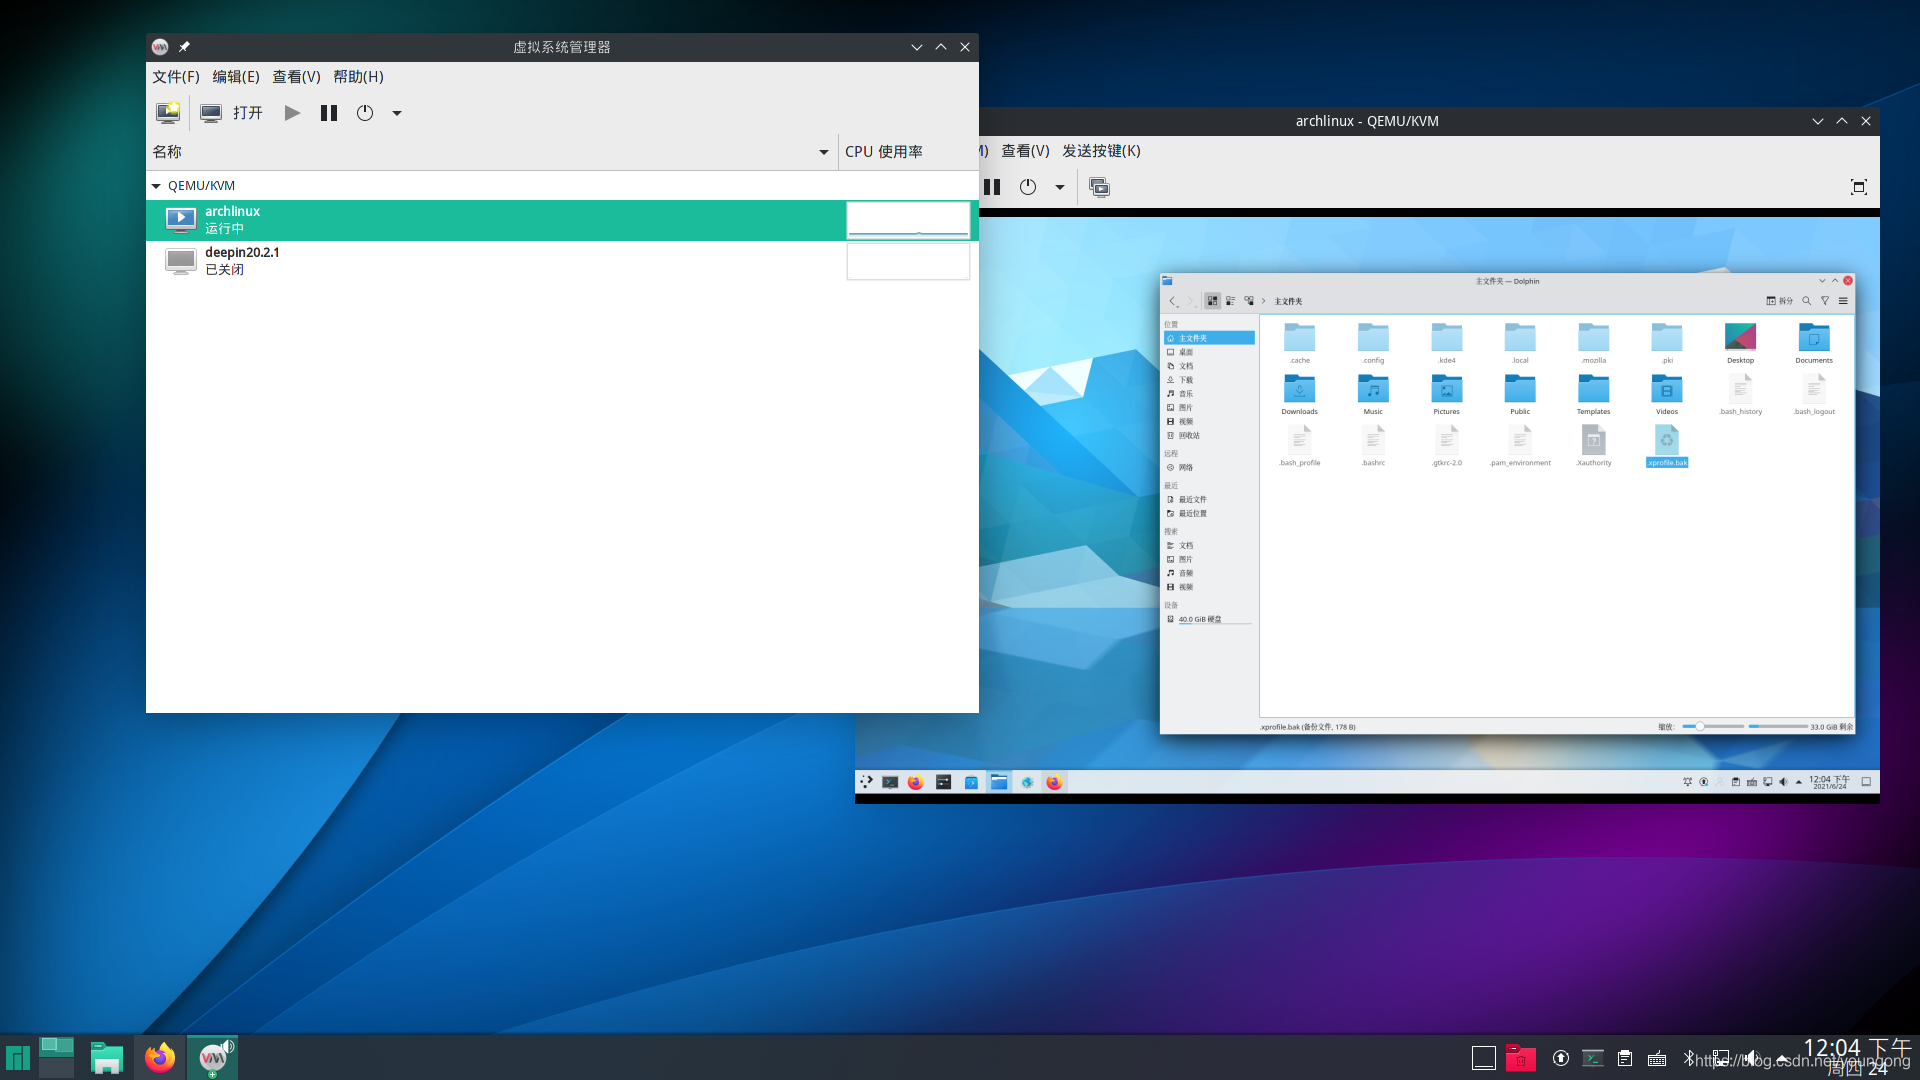Click the fullscreen icon in VM window

tap(1858, 187)
